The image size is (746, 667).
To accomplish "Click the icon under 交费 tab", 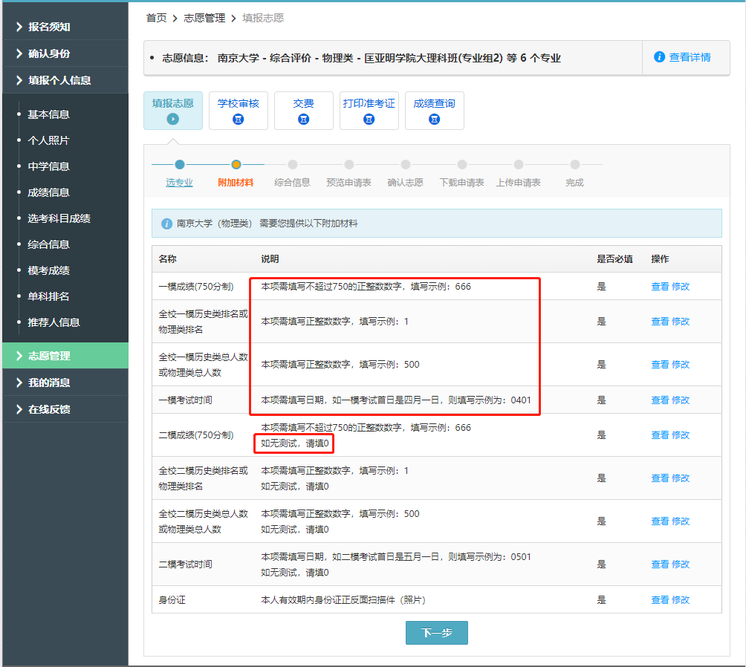I will pos(303,119).
